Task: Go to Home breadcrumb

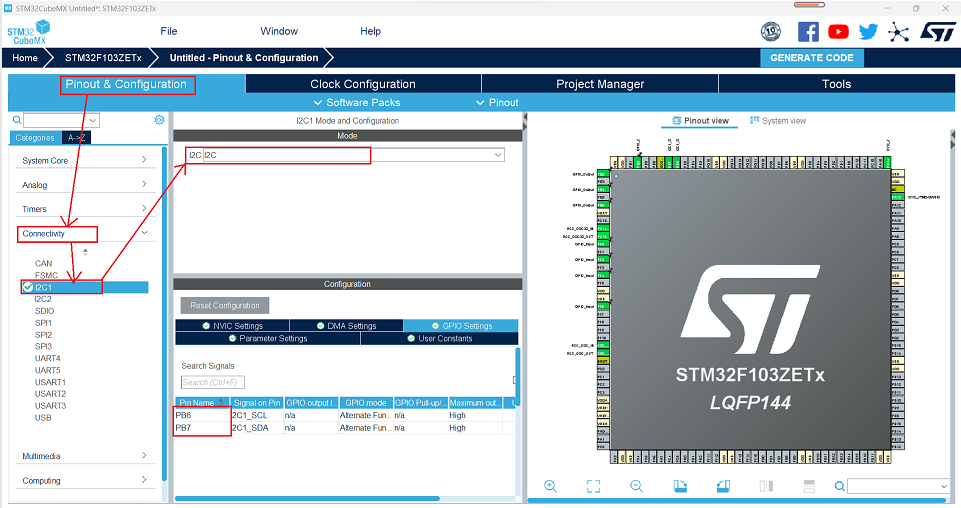Action: 25,58
